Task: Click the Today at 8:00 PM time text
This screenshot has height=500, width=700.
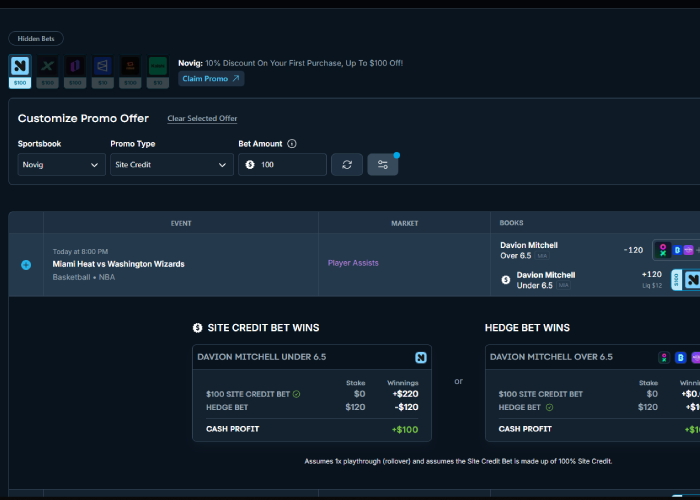Action: pyautogui.click(x=80, y=252)
